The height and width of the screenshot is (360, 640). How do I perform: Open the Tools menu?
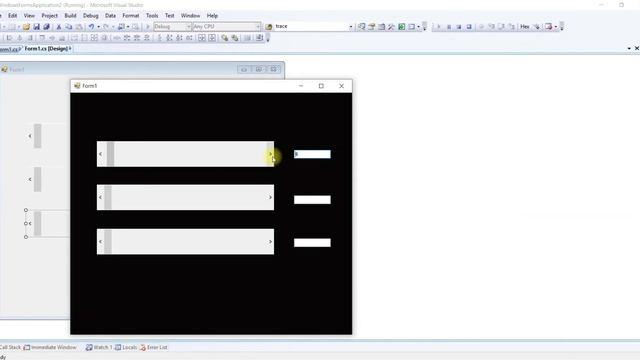tap(152, 16)
